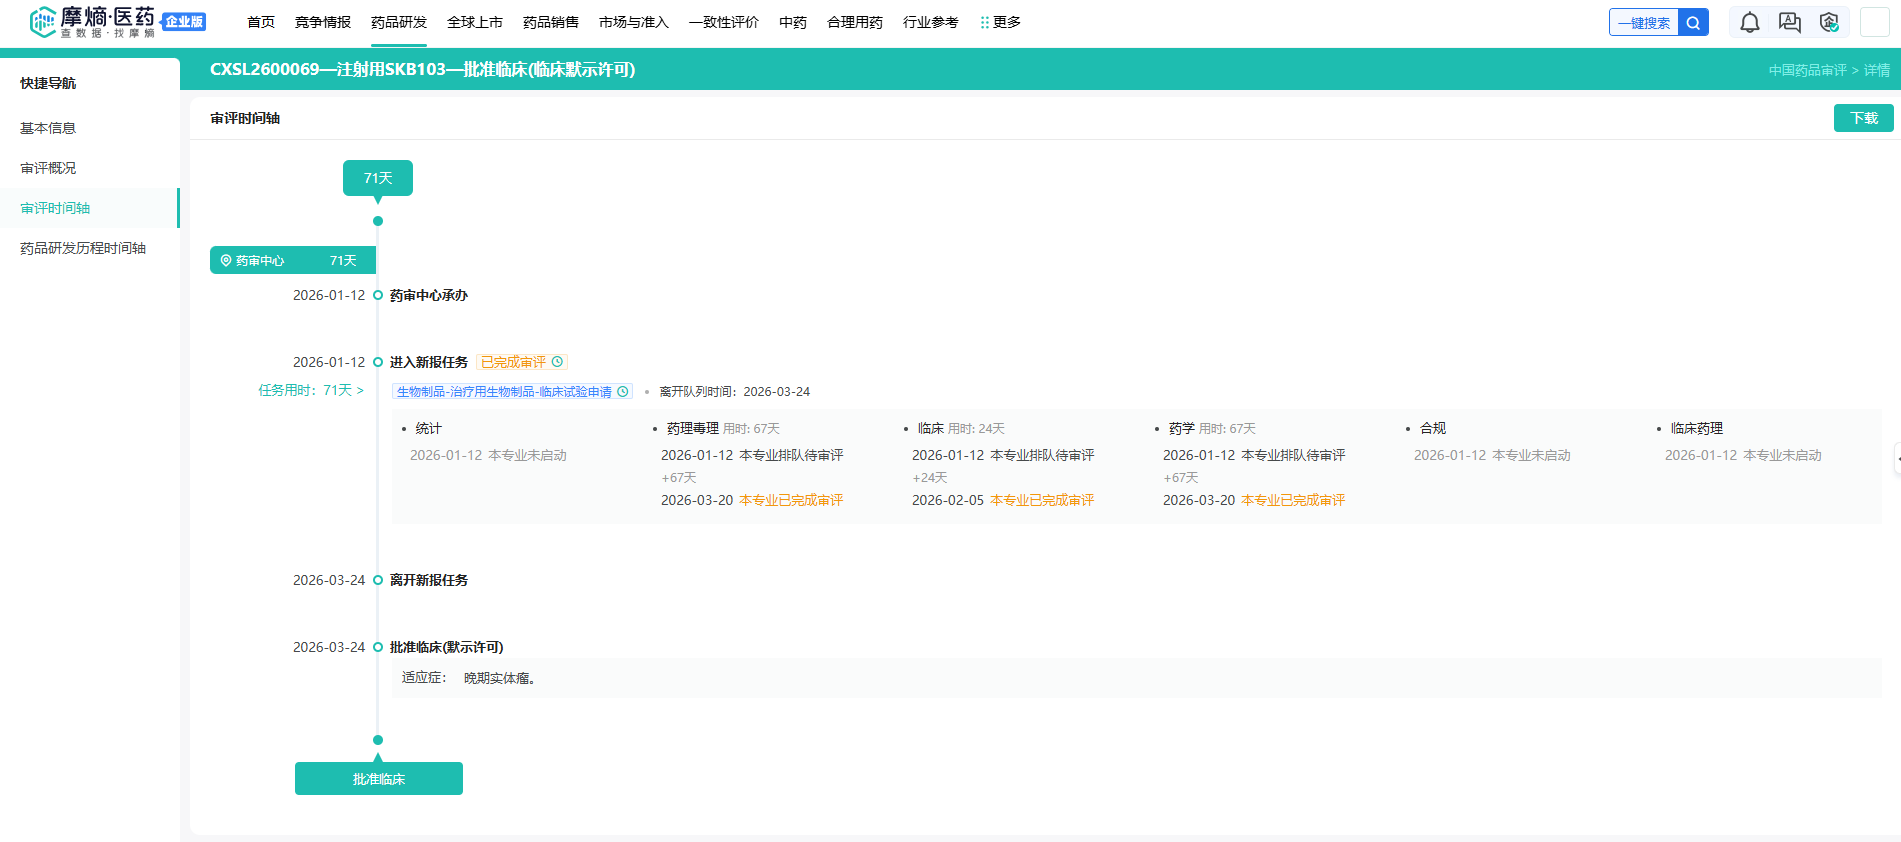Click the collapse handle on right edge

click(x=1896, y=459)
